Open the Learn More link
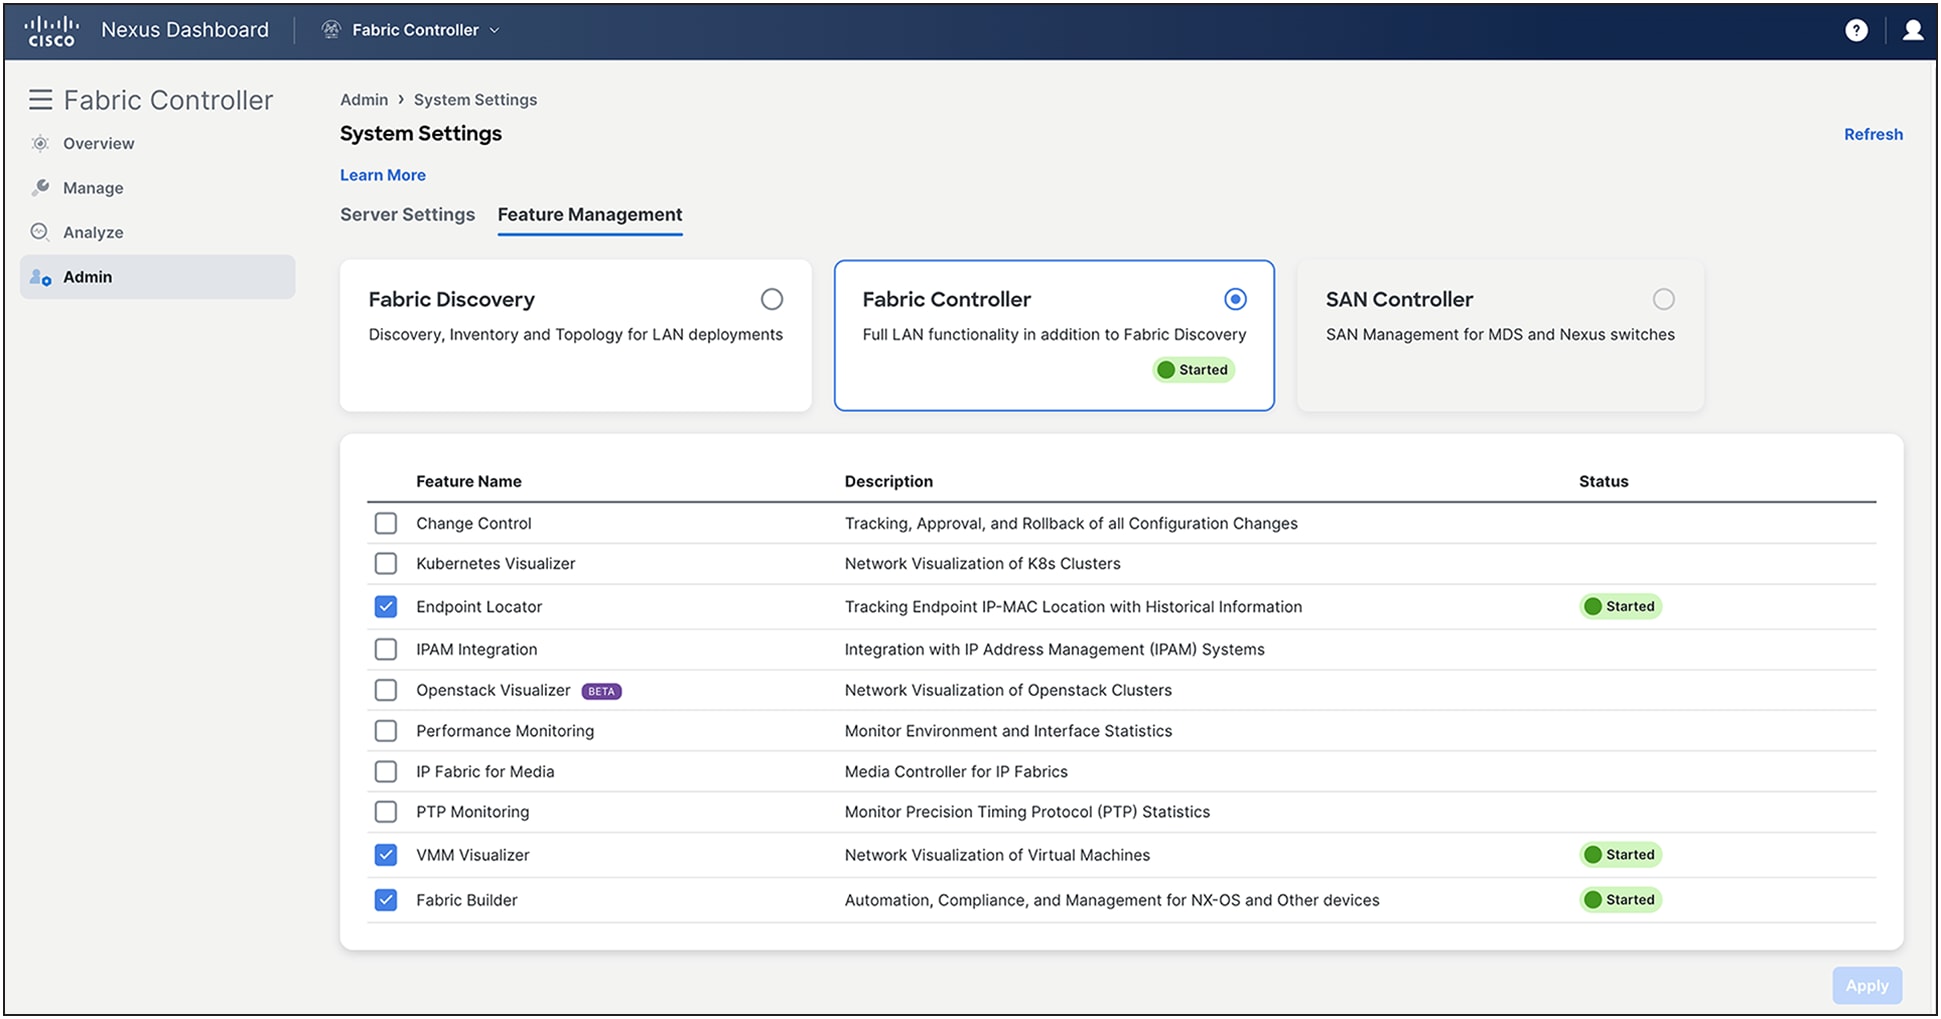The height and width of the screenshot is (1019, 1941). [383, 175]
